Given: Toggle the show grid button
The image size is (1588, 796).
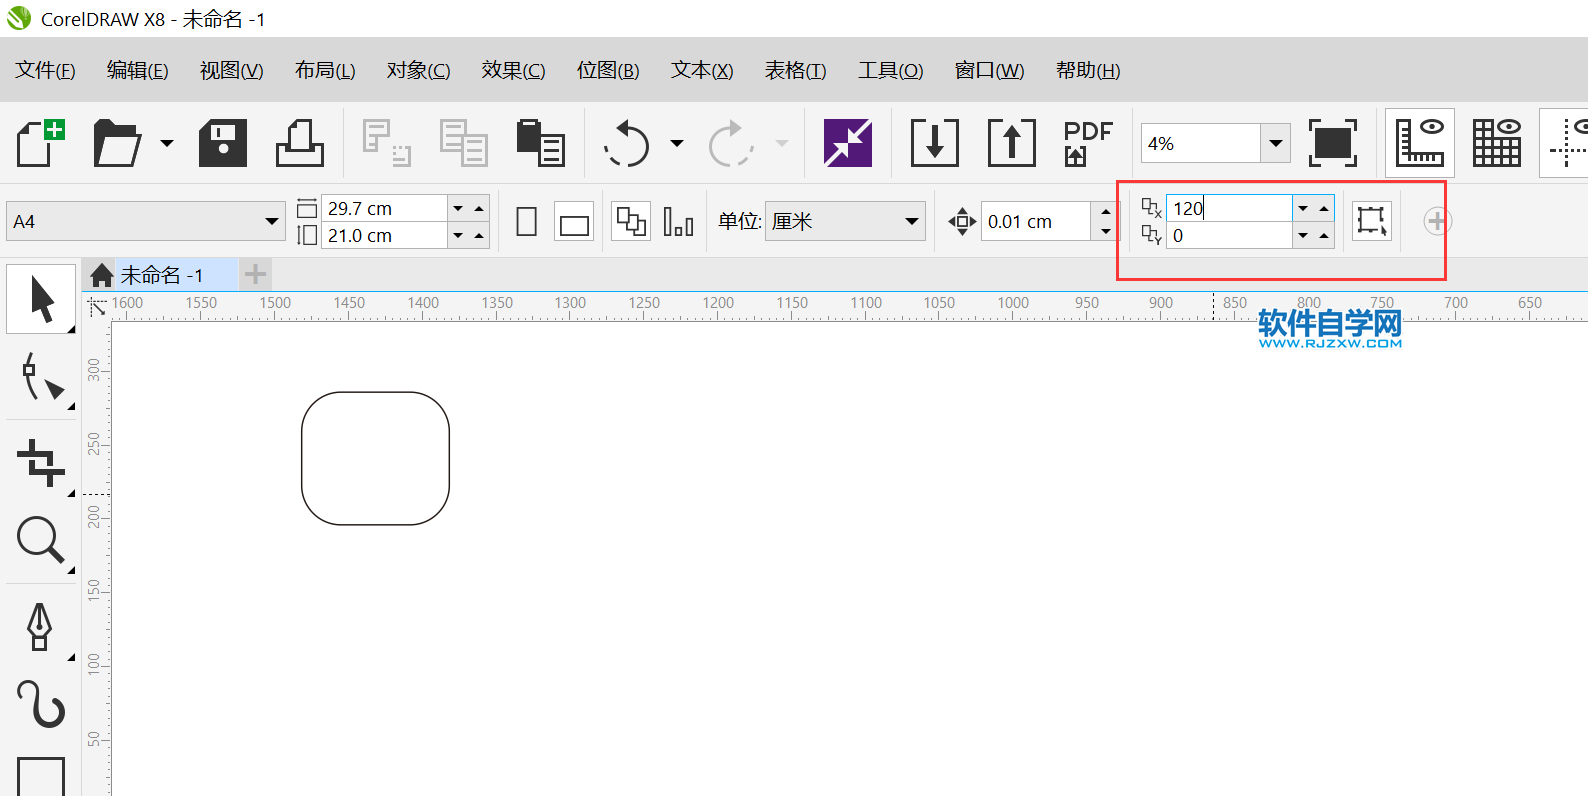Looking at the screenshot, I should tap(1496, 143).
